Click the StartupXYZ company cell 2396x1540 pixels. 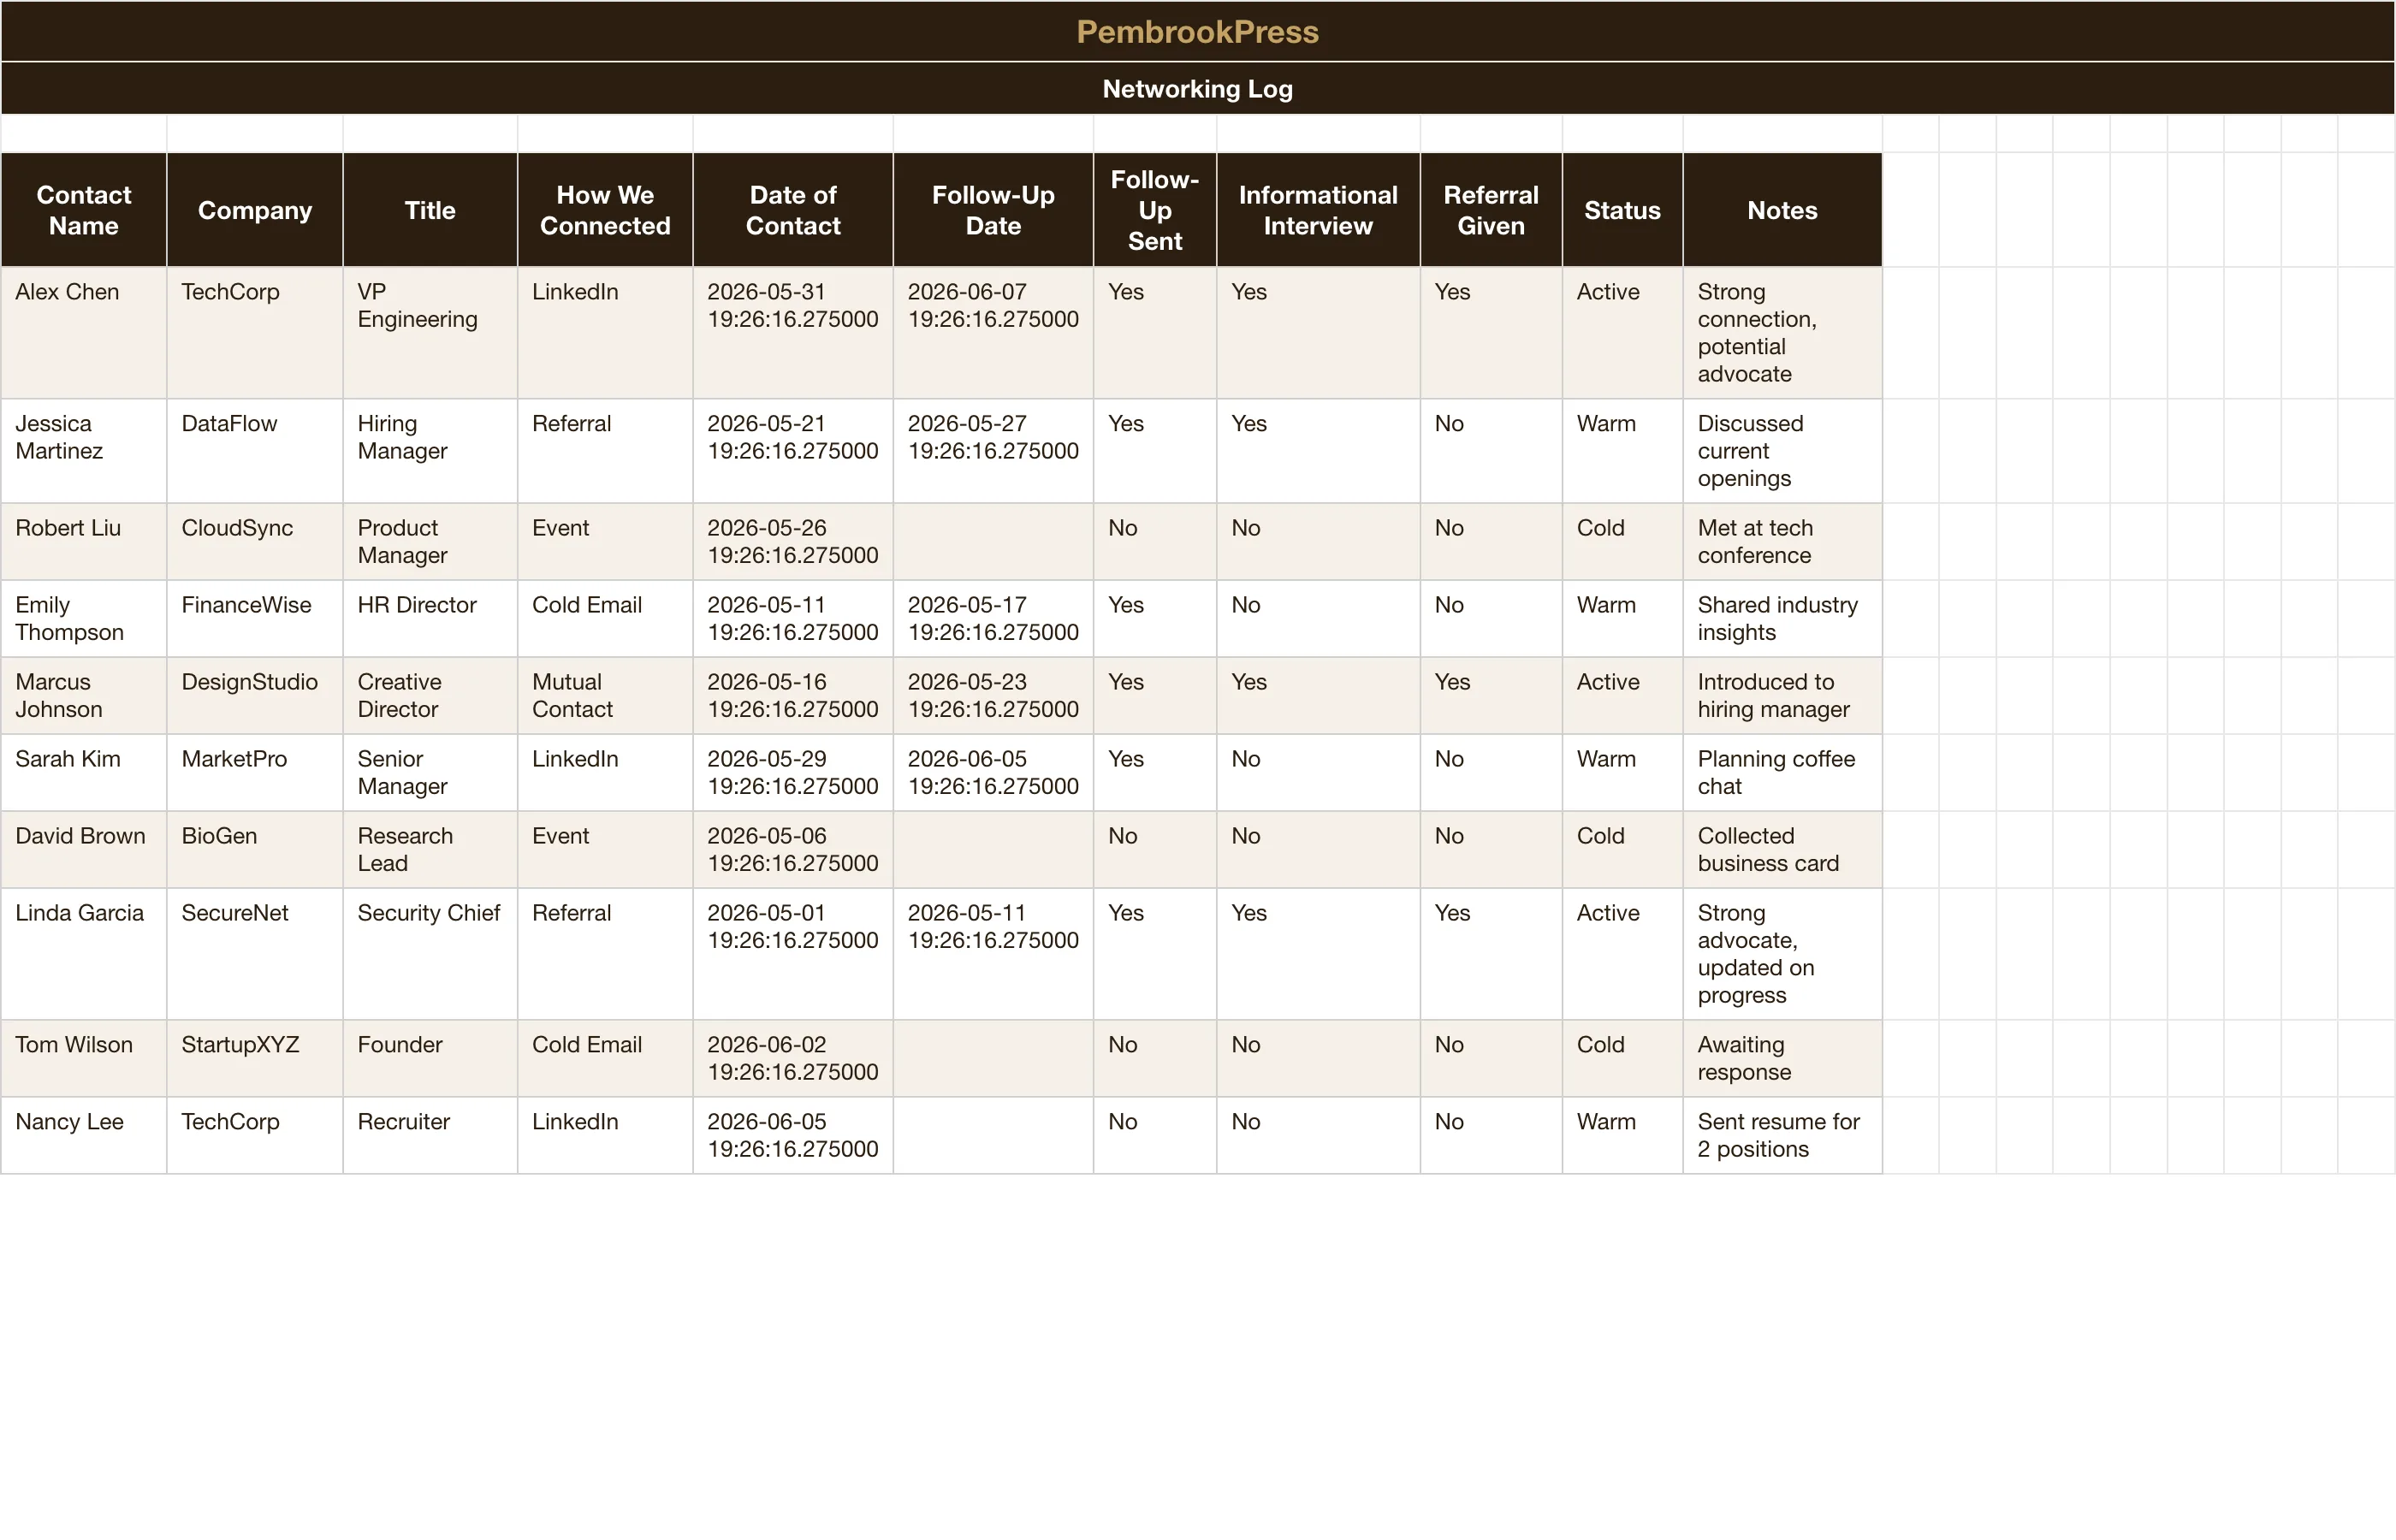click(255, 1059)
